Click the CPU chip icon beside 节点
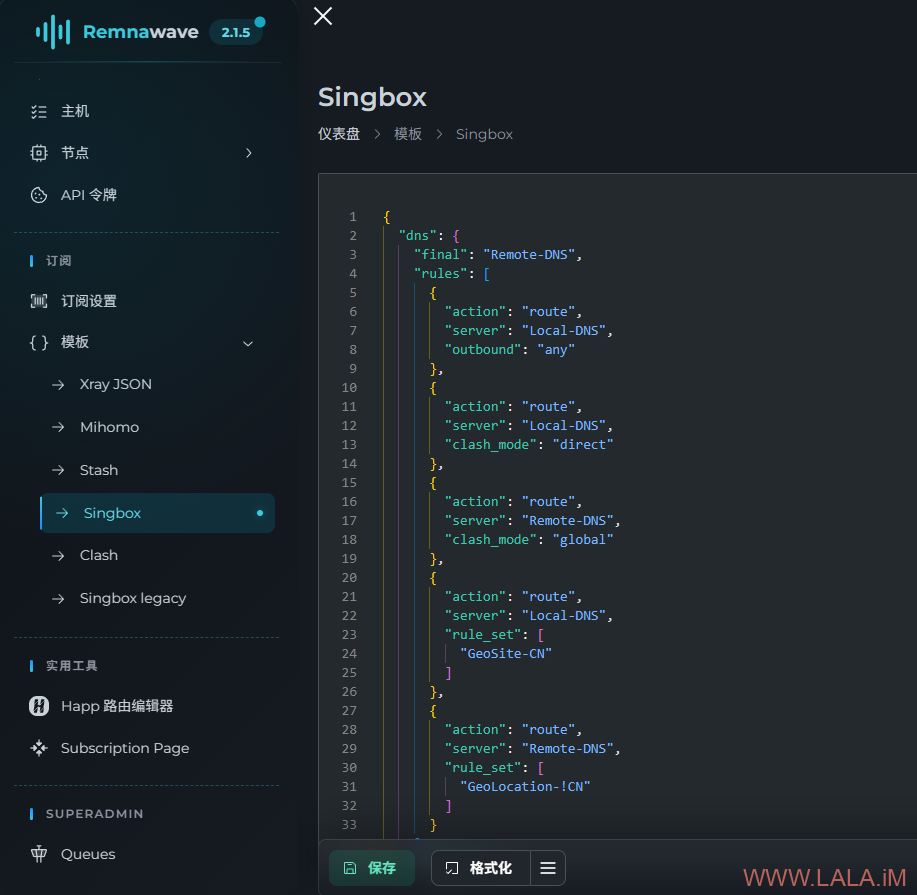Image resolution: width=917 pixels, height=895 pixels. (39, 153)
